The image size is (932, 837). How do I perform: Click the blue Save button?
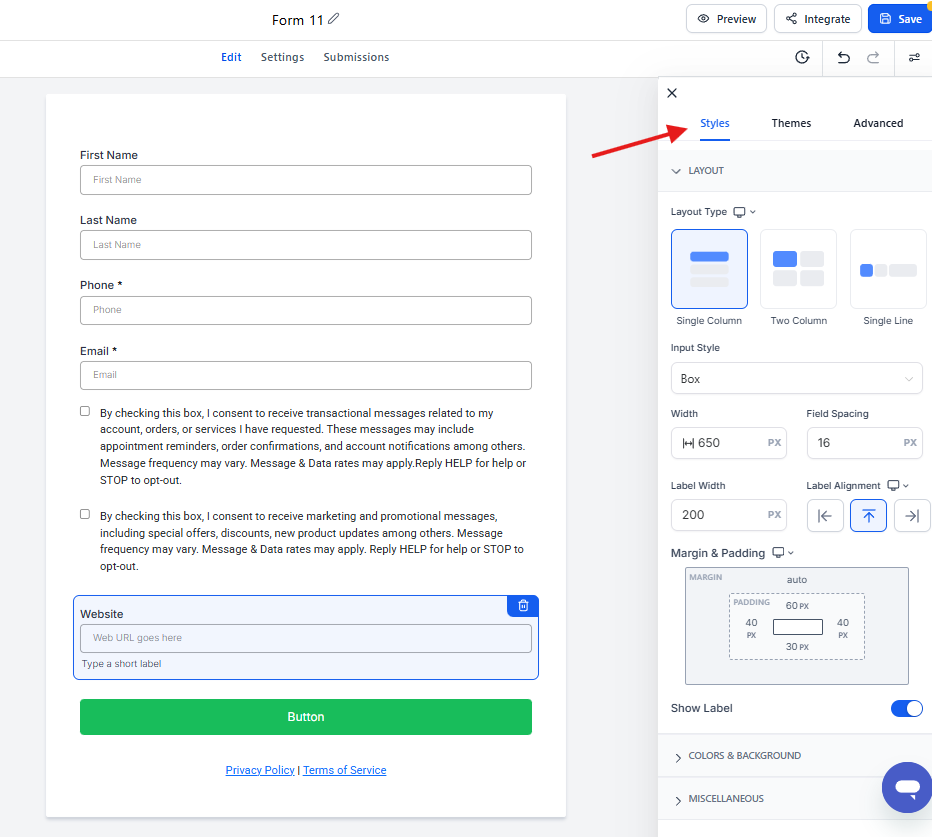pos(899,19)
